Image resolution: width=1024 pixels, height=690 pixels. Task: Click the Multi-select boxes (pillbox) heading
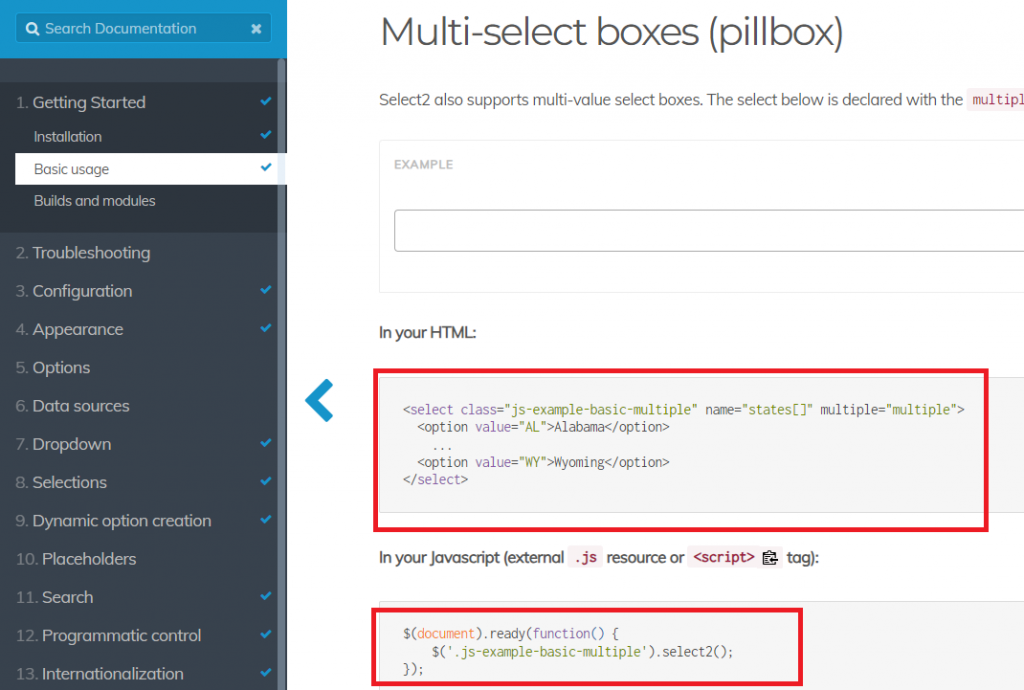[611, 32]
